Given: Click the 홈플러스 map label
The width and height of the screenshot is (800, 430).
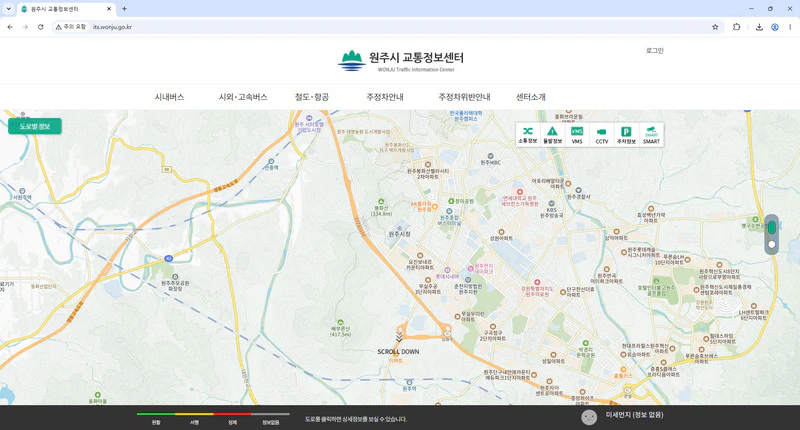Looking at the screenshot, I should (623, 375).
